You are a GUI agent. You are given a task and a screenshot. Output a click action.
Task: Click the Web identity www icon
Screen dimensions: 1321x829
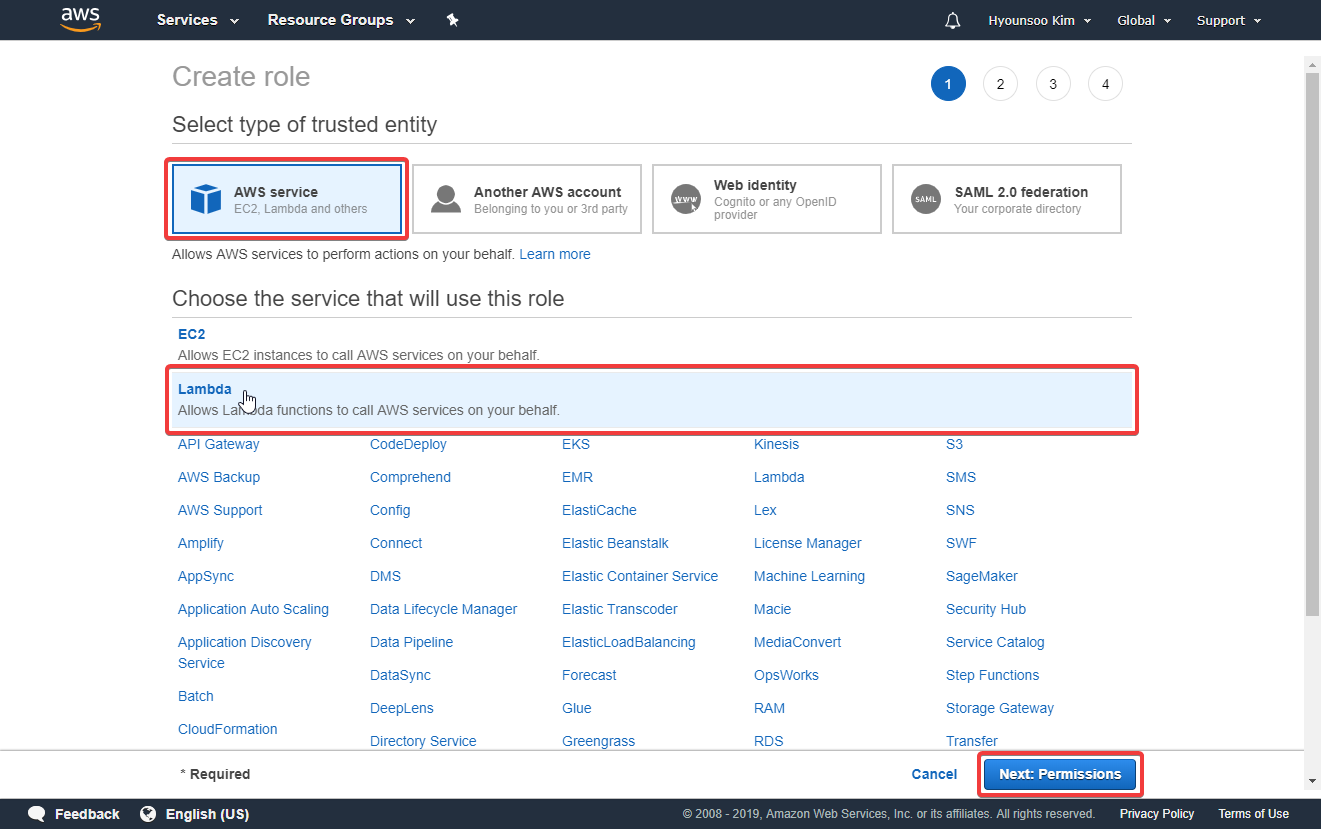click(686, 199)
